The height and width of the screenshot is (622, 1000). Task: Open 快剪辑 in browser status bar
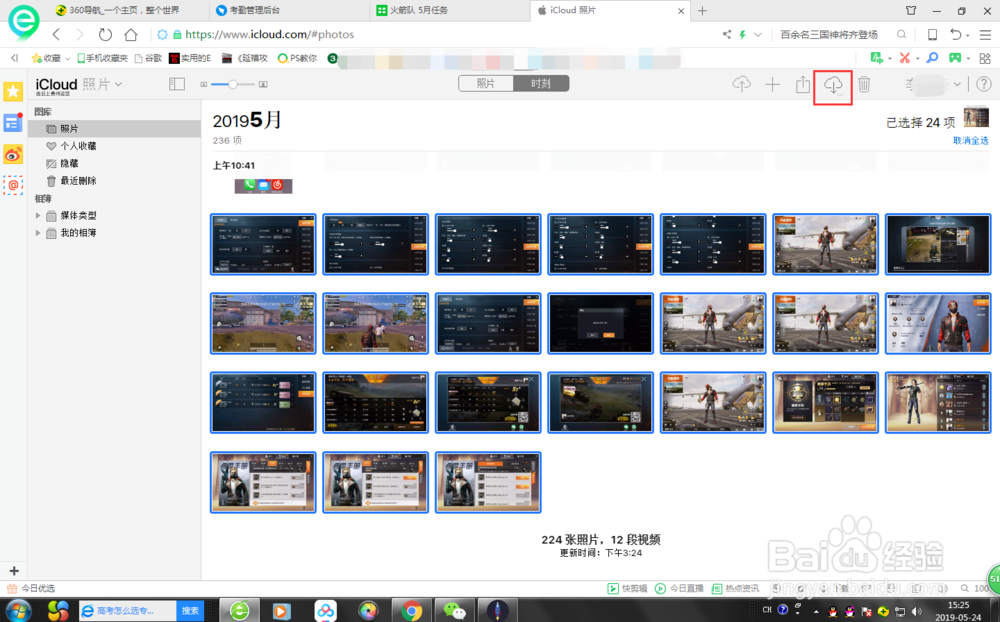tap(628, 588)
